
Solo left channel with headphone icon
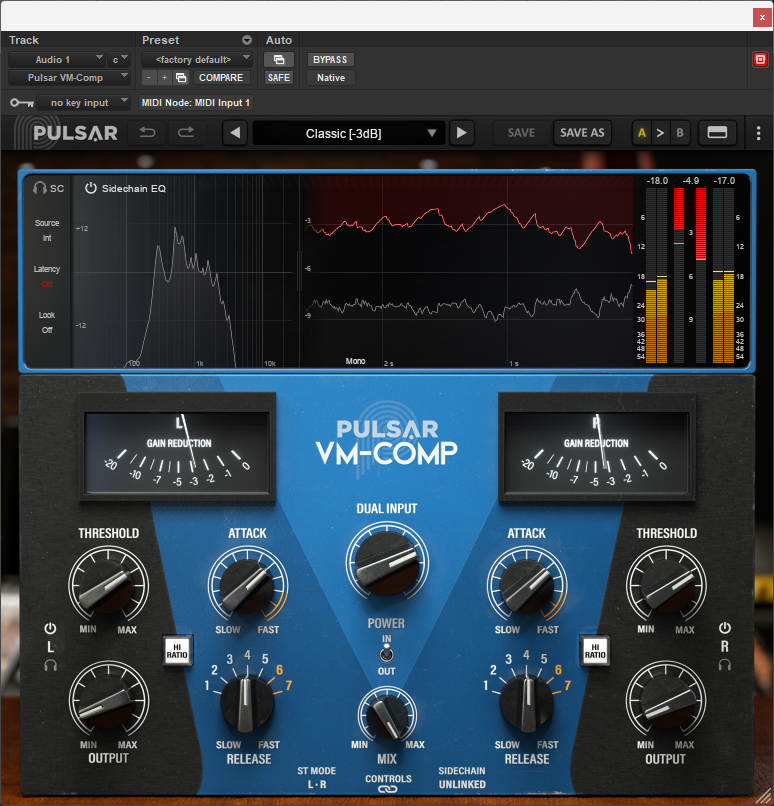(x=50, y=666)
